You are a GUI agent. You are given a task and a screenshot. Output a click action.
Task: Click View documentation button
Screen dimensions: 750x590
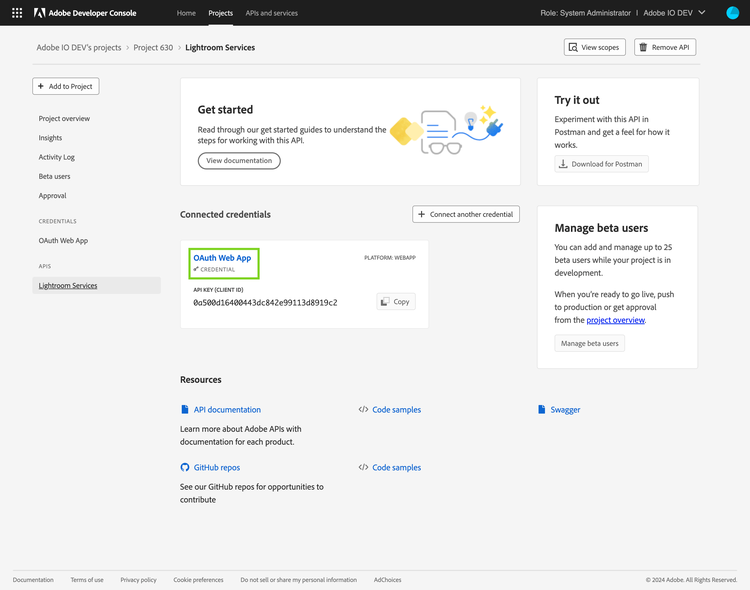(239, 161)
